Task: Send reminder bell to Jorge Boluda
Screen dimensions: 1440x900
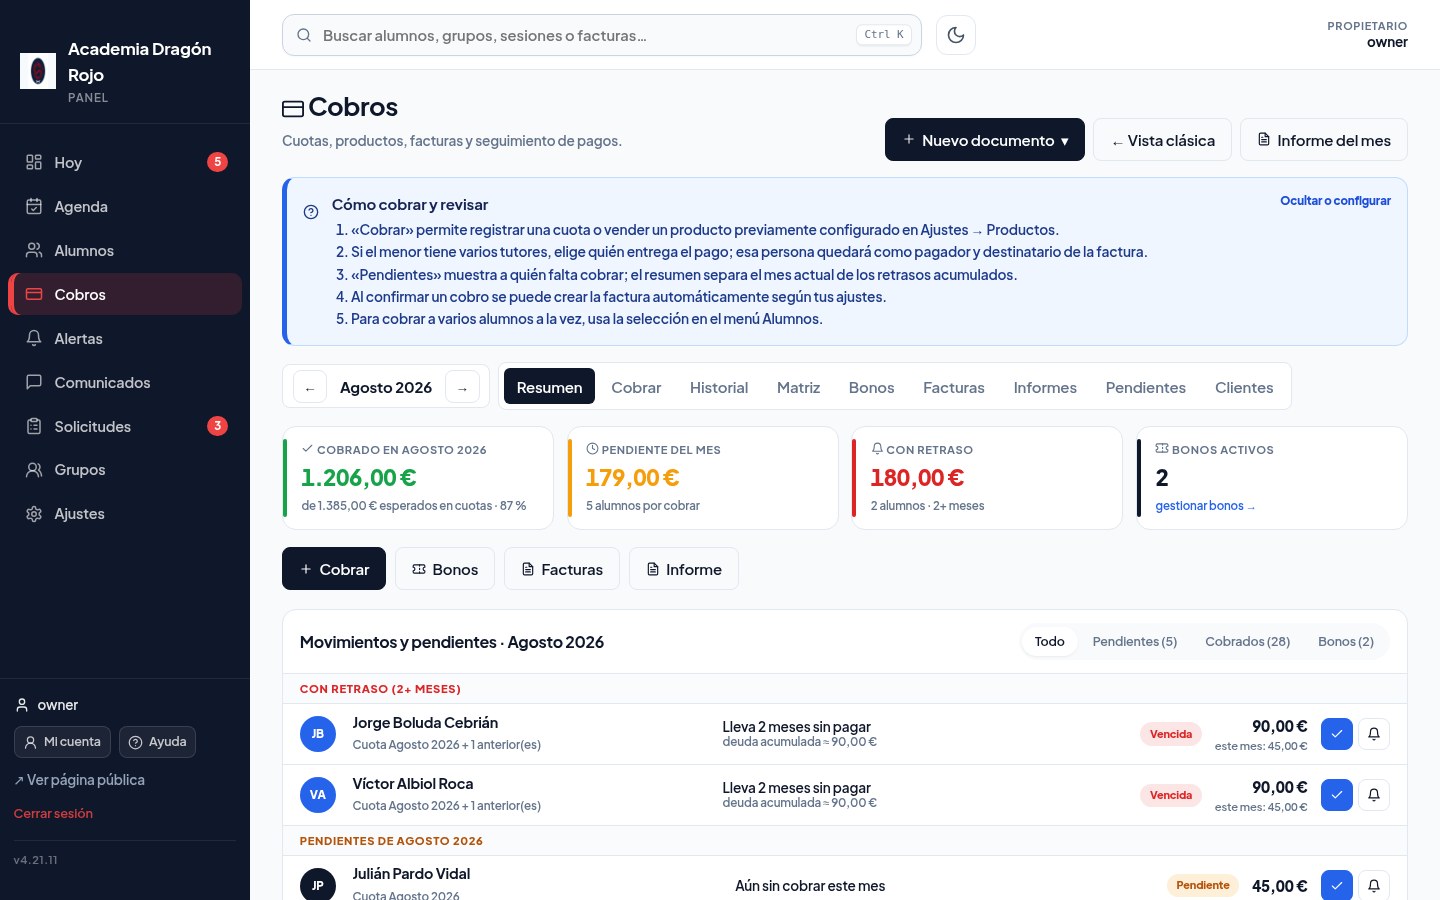Action: tap(1374, 734)
